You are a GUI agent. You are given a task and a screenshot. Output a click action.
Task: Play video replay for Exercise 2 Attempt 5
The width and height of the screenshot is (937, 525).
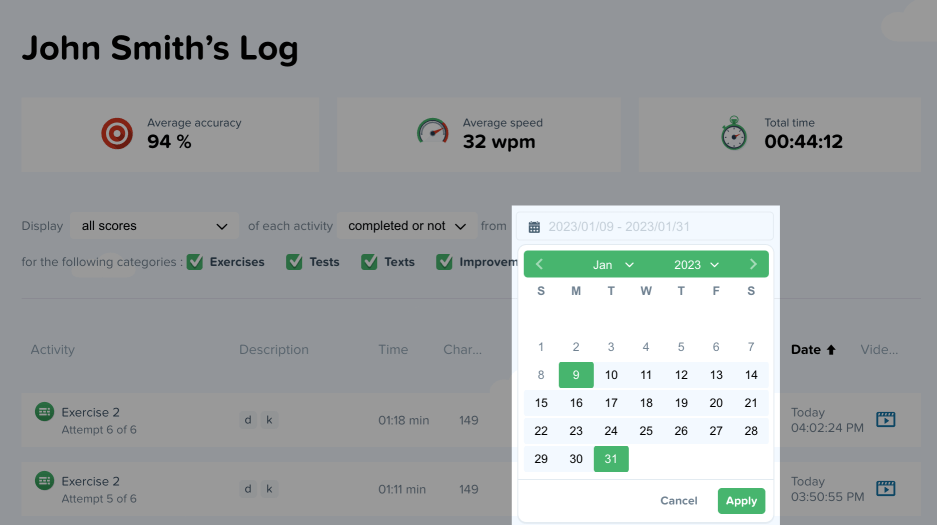click(885, 488)
